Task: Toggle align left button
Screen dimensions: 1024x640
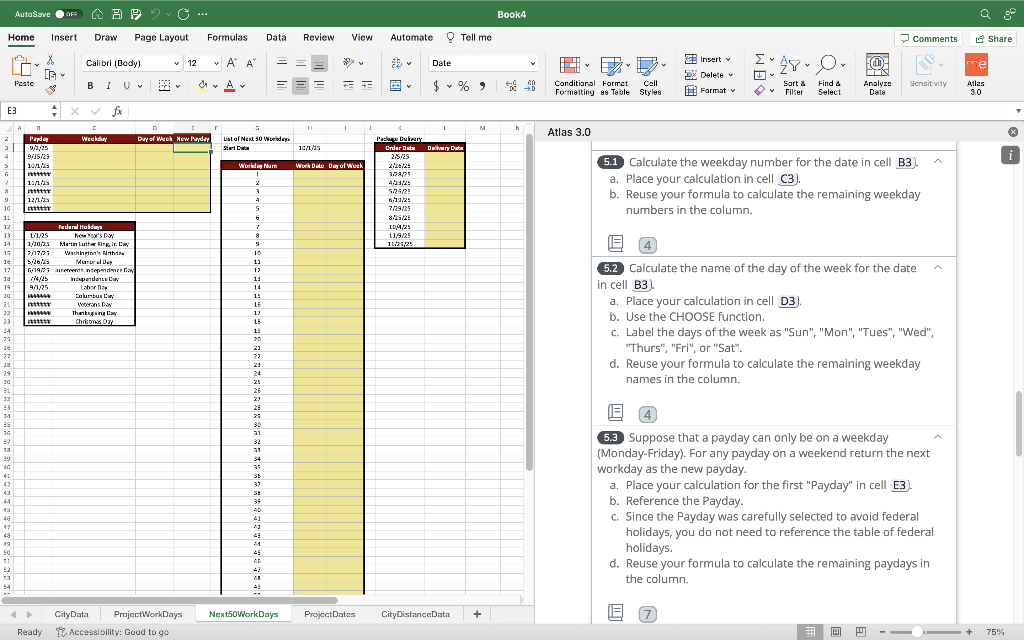Action: coord(281,86)
